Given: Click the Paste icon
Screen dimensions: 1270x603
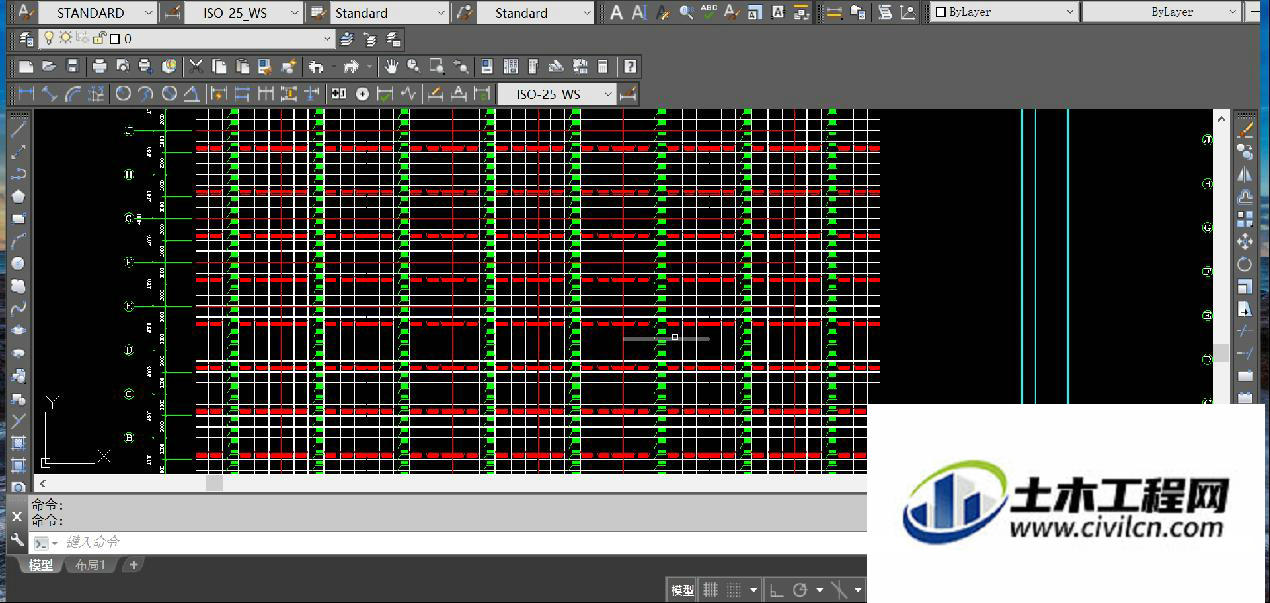Looking at the screenshot, I should (x=242, y=67).
